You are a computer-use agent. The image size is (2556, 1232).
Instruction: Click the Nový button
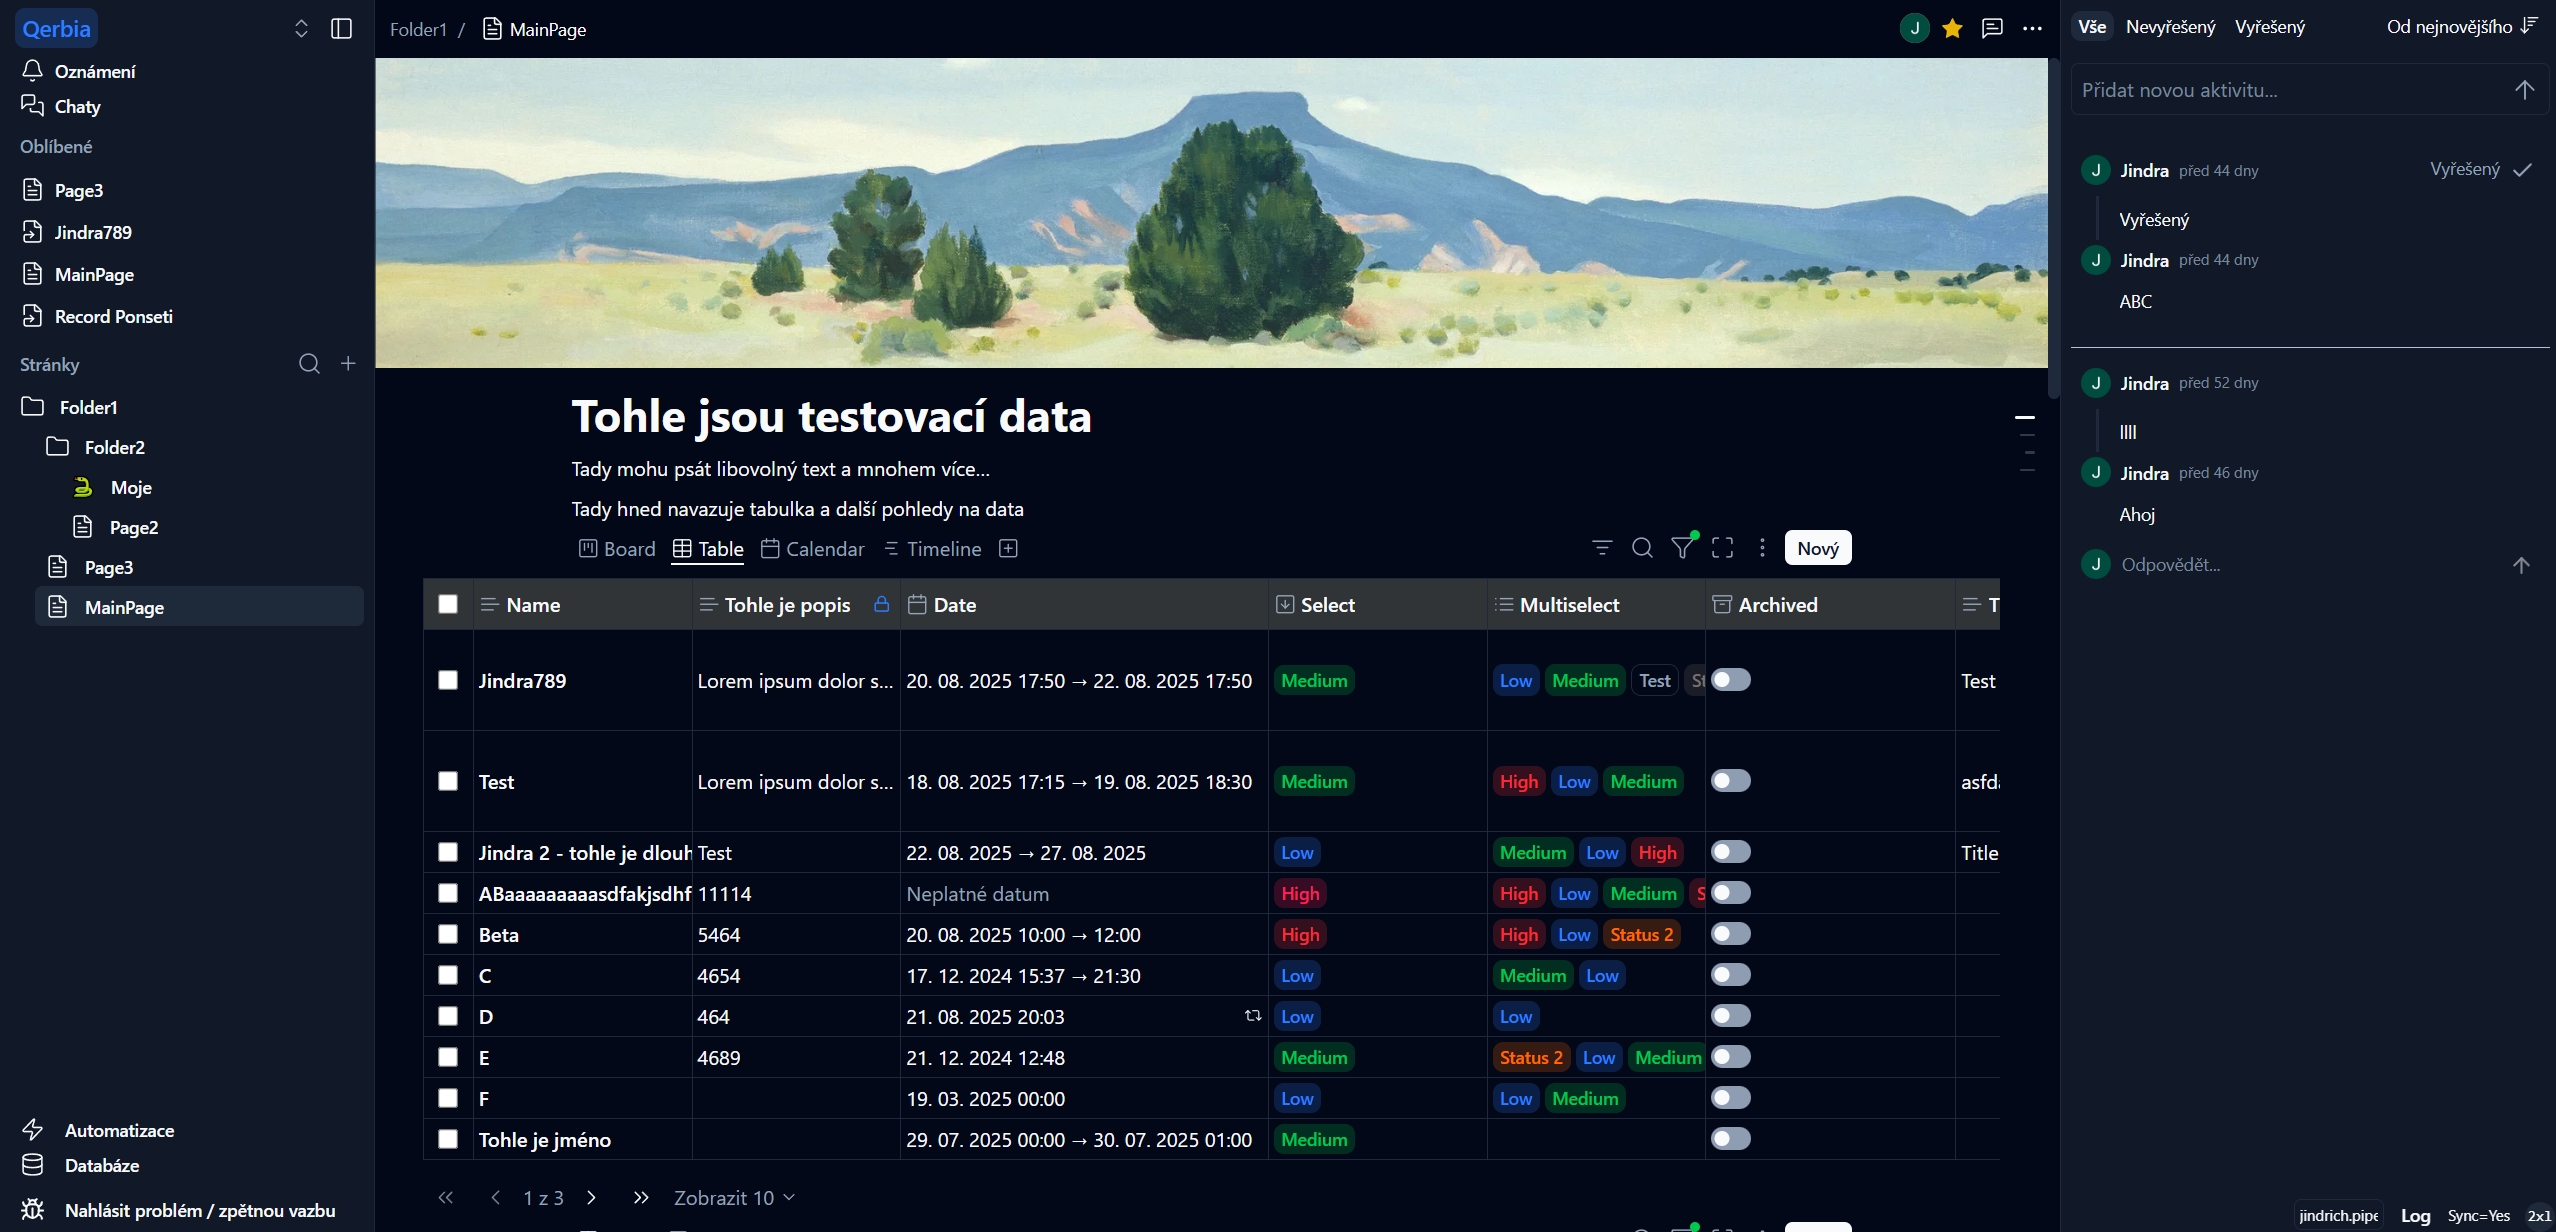coord(1818,548)
